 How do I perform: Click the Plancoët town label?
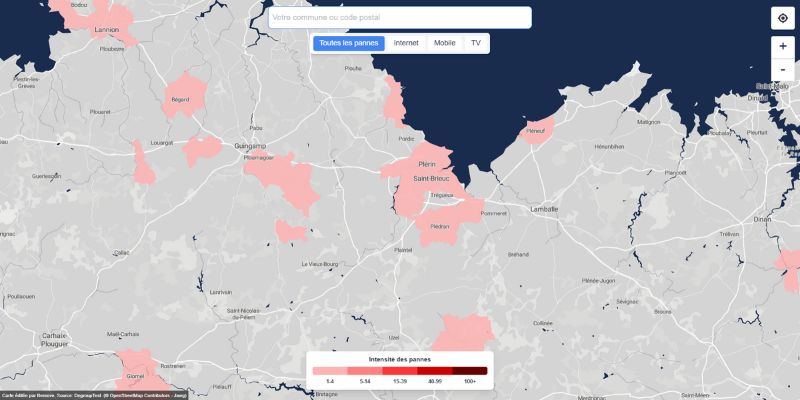pos(676,172)
